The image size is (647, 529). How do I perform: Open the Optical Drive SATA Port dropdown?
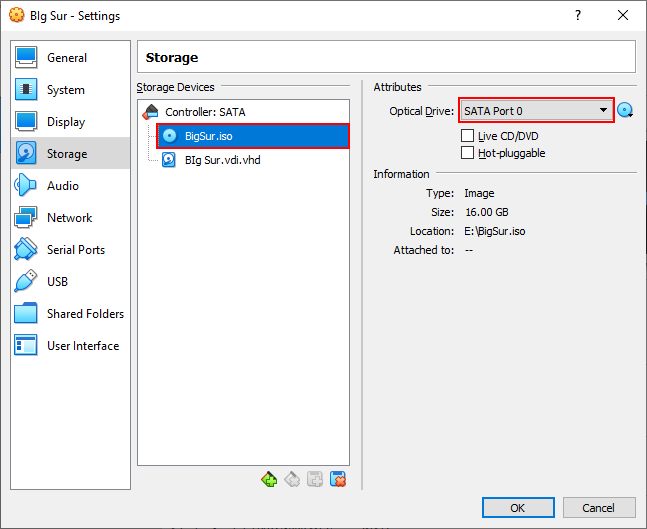coord(536,111)
